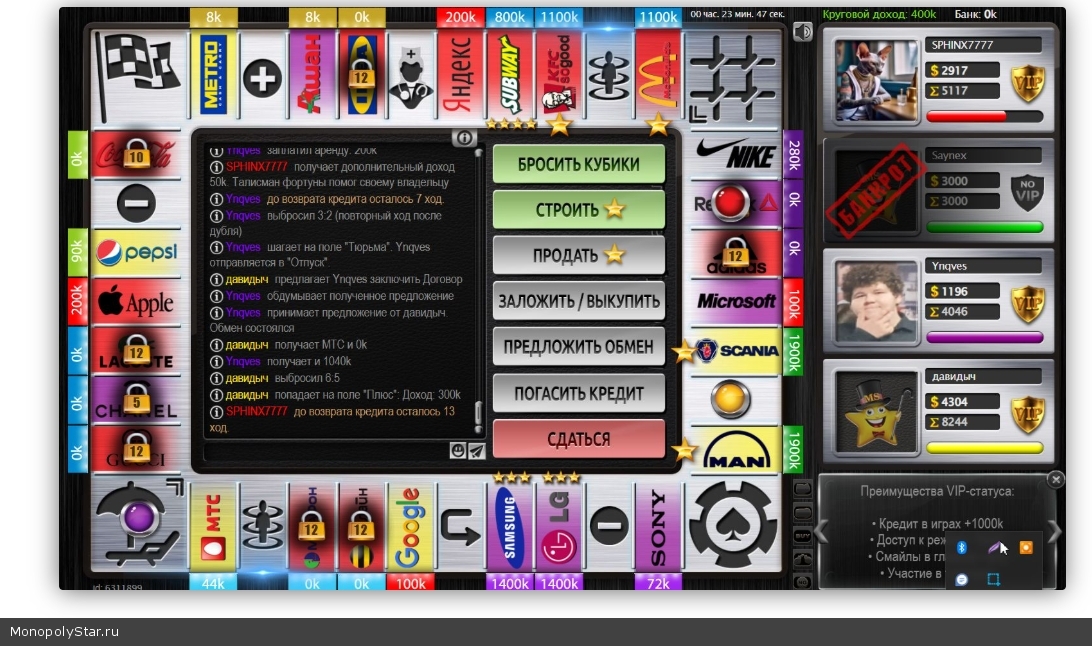Image resolution: width=1092 pixels, height=646 pixels.
Task: Click the СТРОИТЬ button
Action: [579, 210]
